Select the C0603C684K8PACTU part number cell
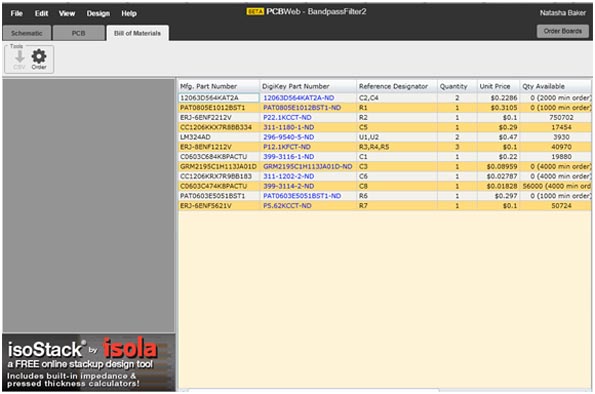This screenshot has width=595, height=394. [x=219, y=157]
